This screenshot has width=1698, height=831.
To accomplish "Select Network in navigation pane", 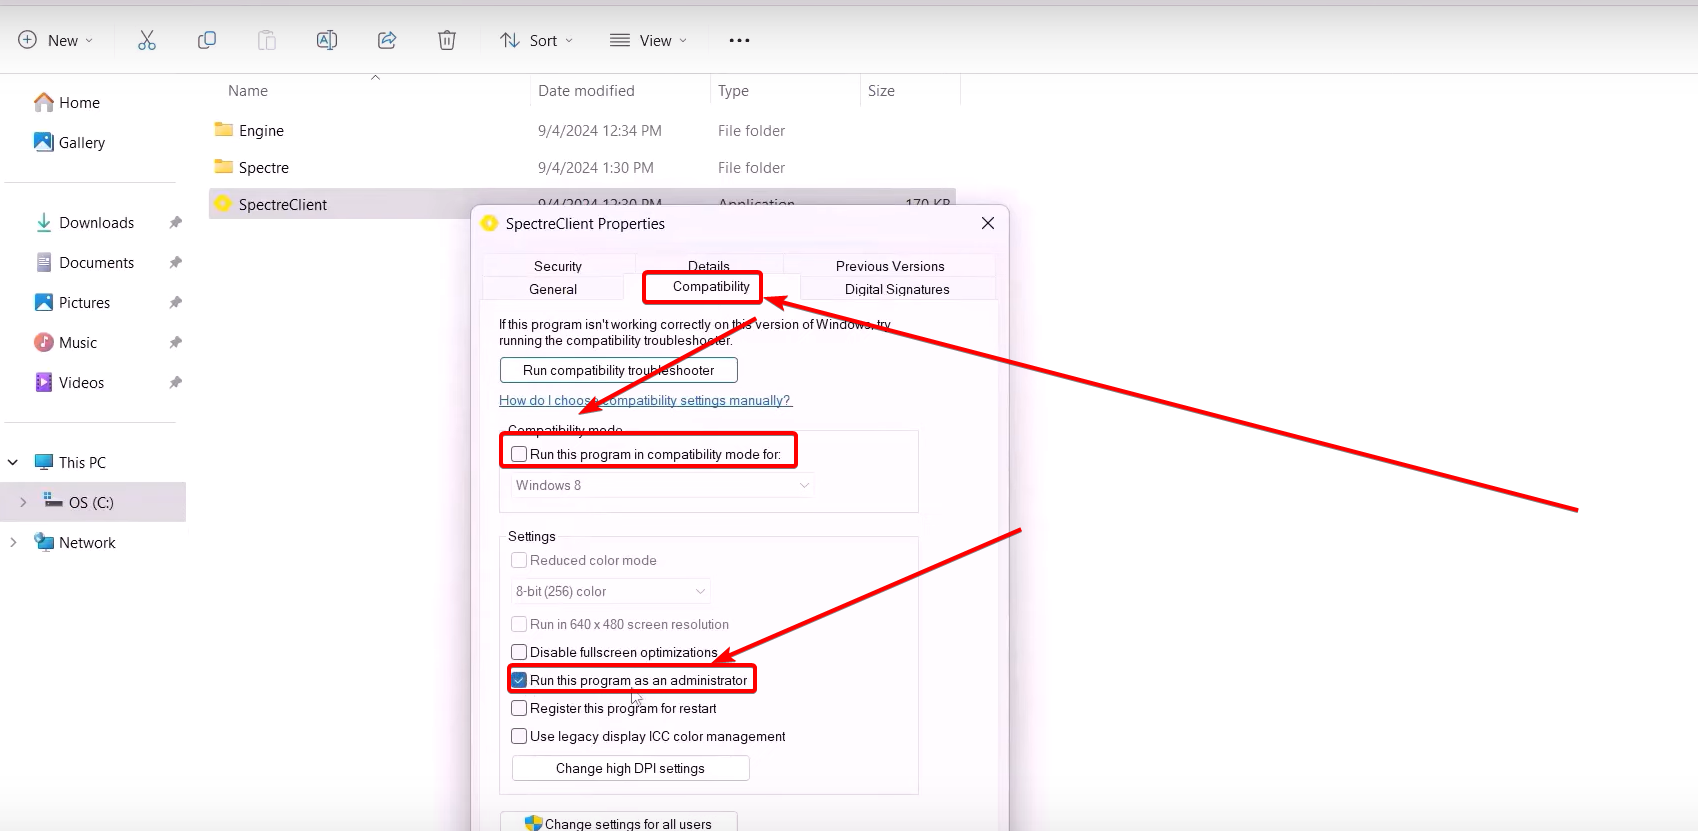I will click(x=87, y=542).
